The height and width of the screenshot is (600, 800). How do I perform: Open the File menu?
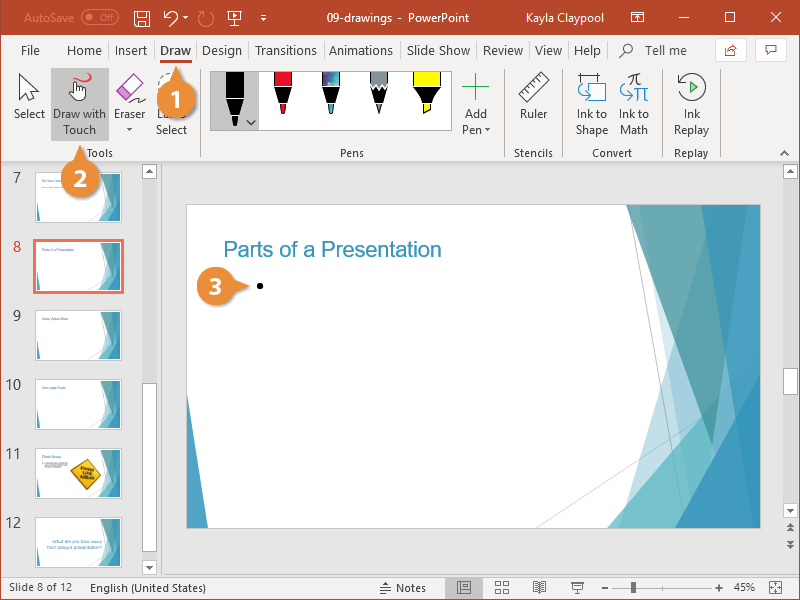30,51
